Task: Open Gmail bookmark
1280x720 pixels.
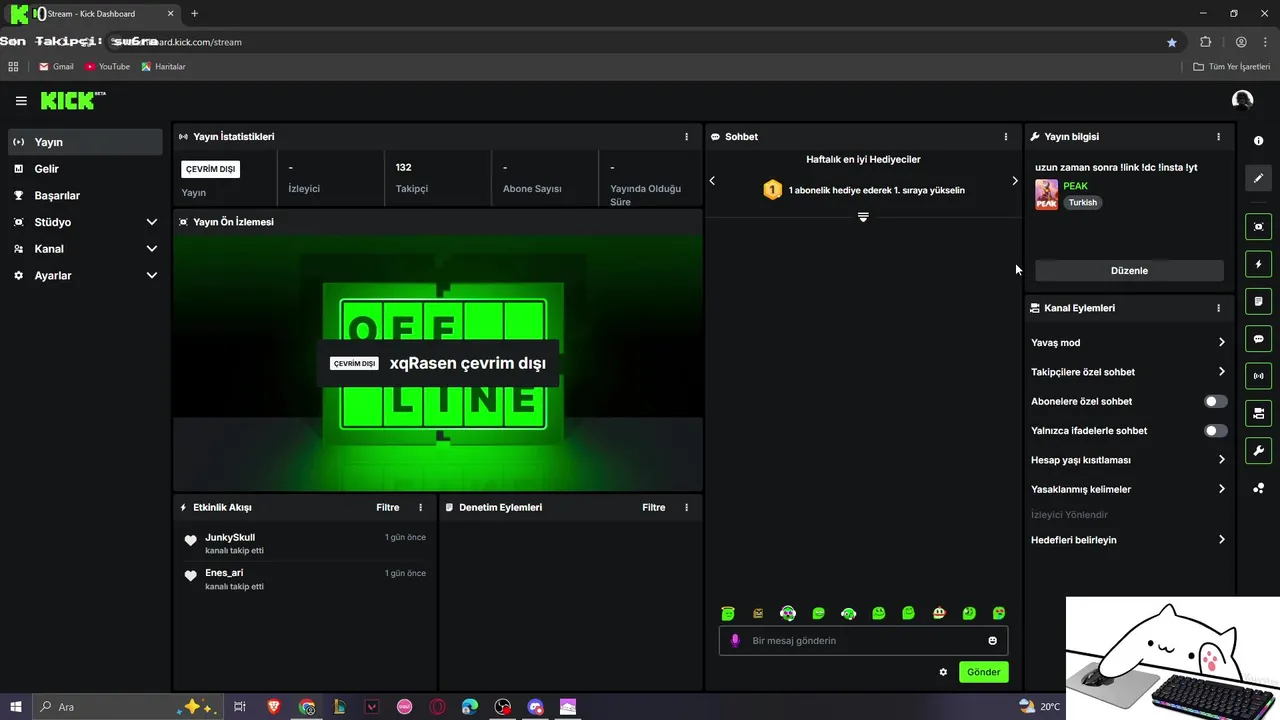Action: click(x=56, y=66)
